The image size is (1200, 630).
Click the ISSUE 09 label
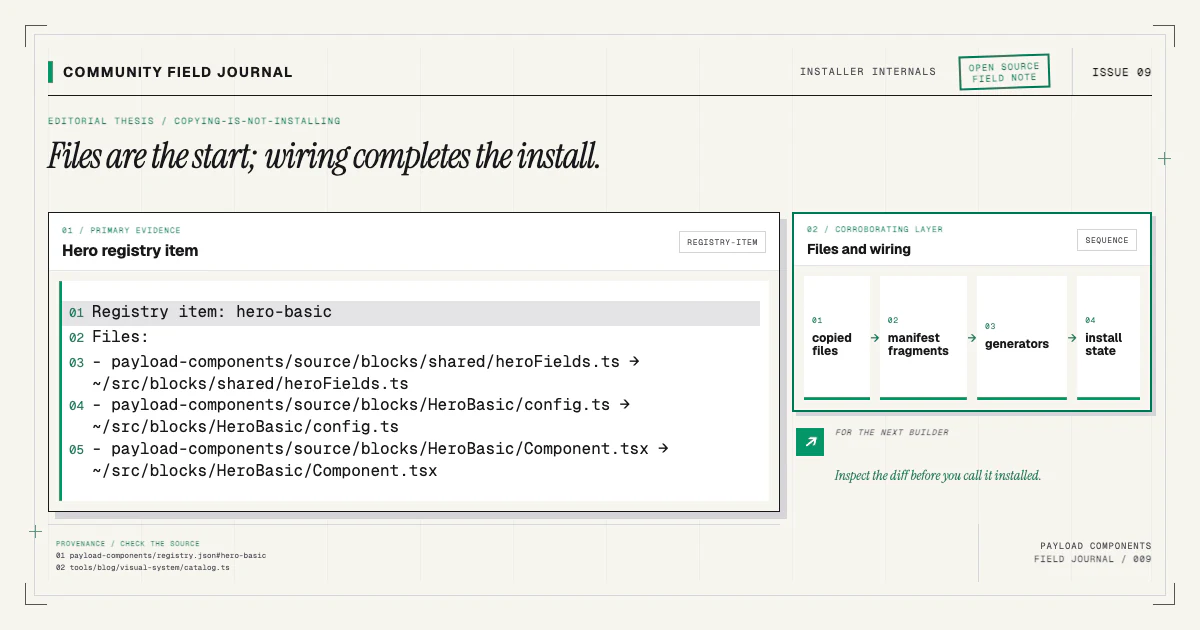click(1121, 72)
